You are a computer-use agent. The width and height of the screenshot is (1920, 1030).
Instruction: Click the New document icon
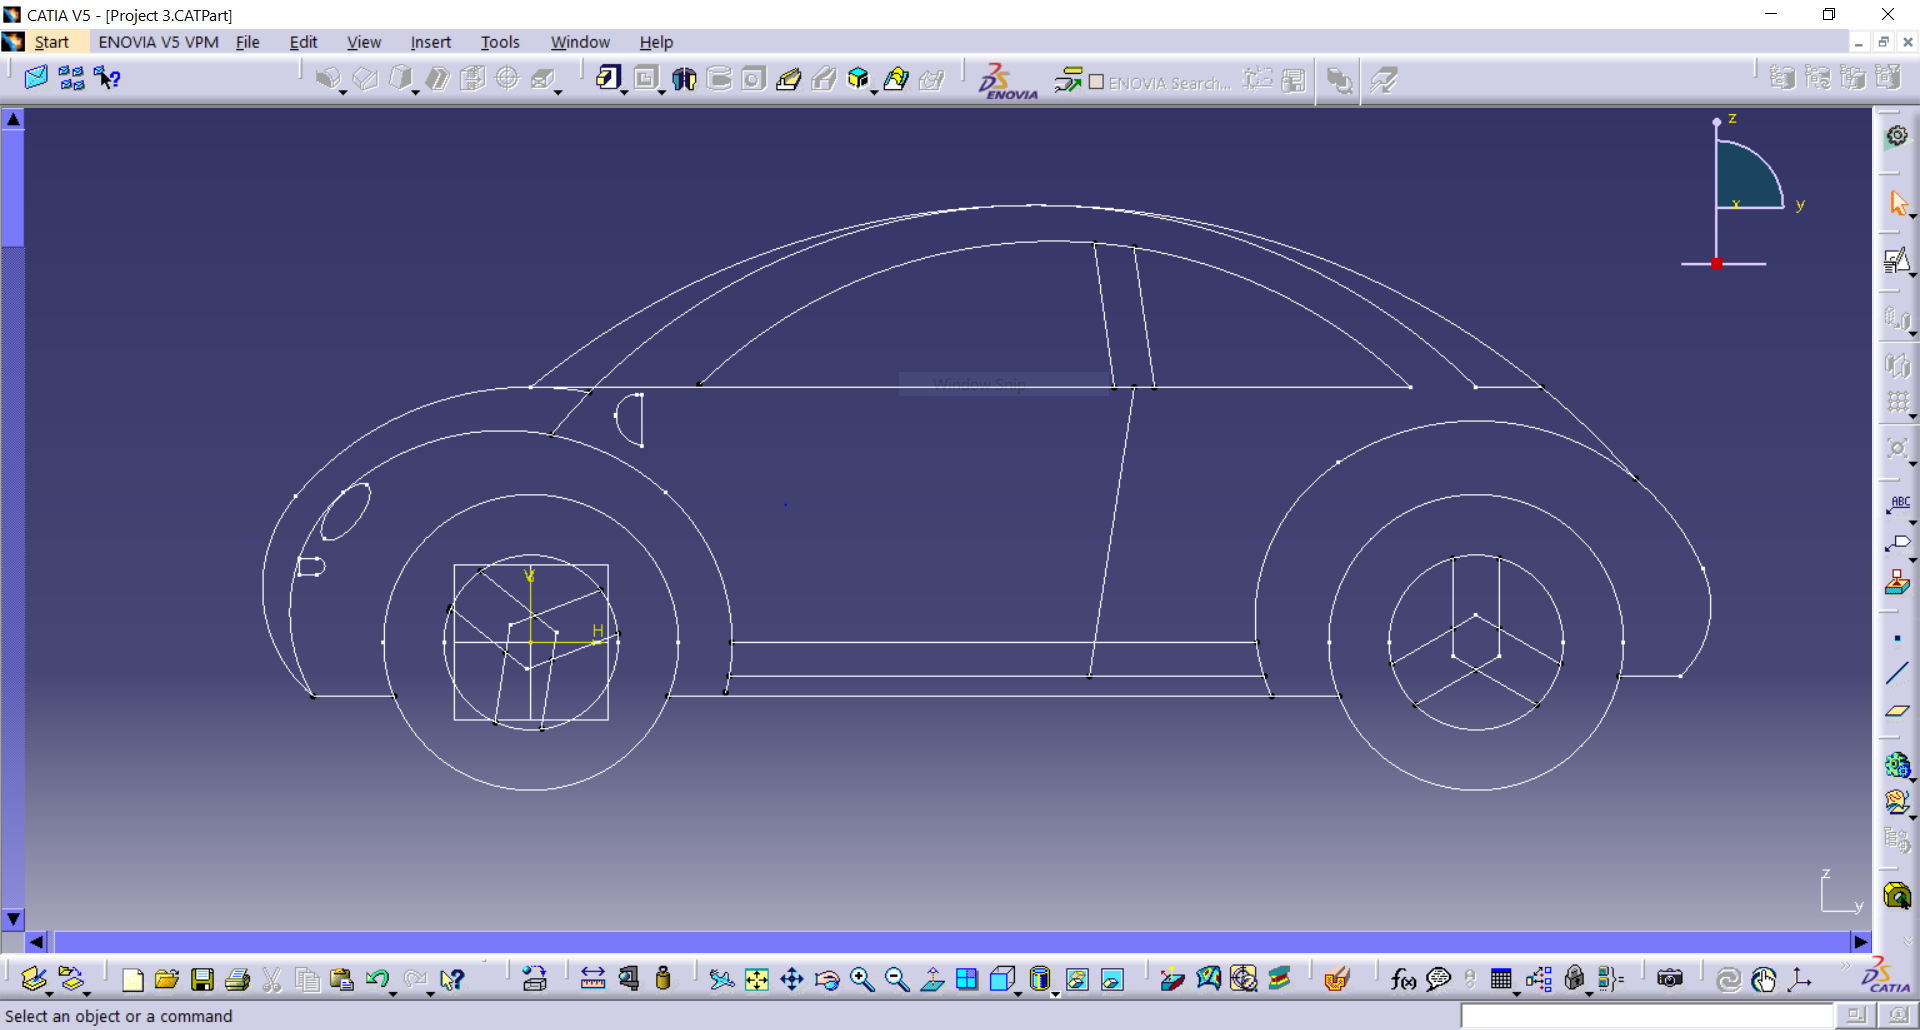coord(132,979)
